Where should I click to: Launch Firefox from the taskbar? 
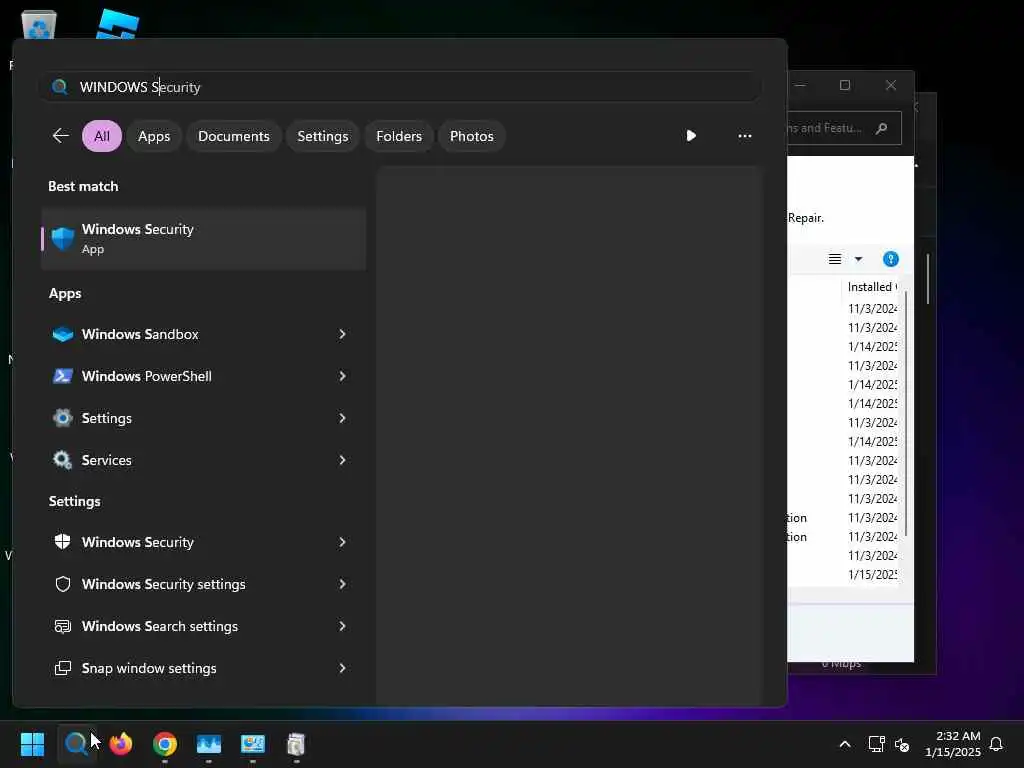[121, 744]
